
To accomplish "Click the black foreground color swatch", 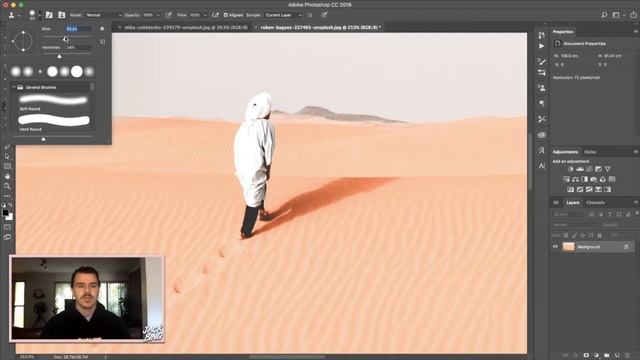I will (x=5, y=213).
